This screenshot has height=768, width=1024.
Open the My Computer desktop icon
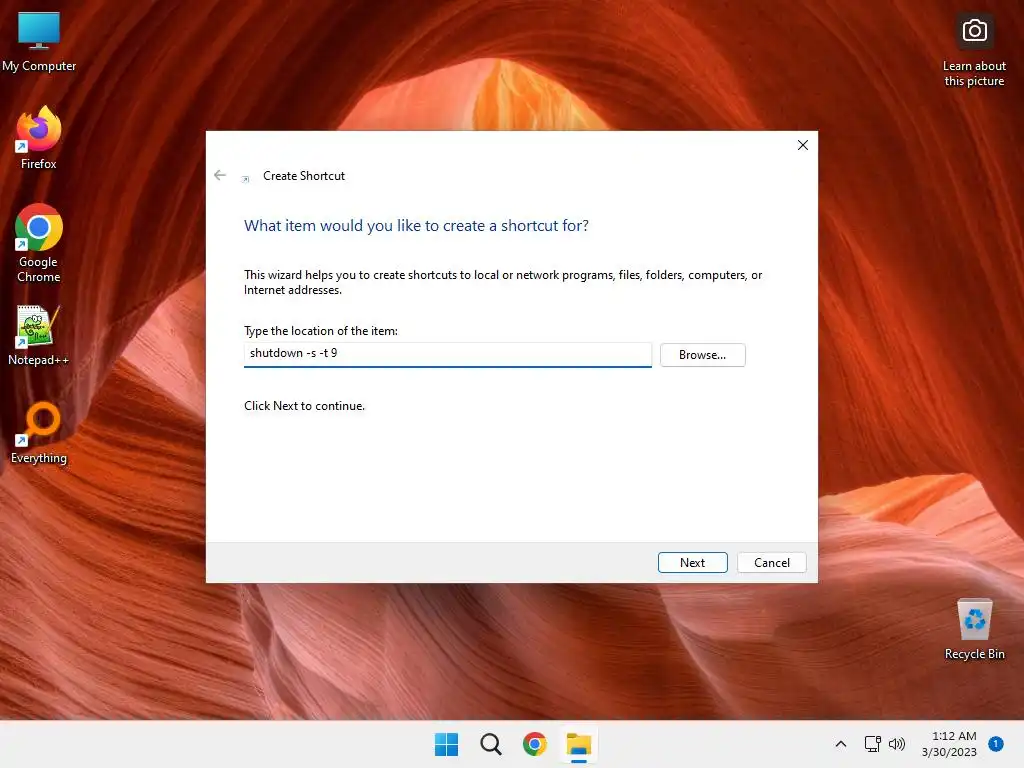[x=39, y=41]
